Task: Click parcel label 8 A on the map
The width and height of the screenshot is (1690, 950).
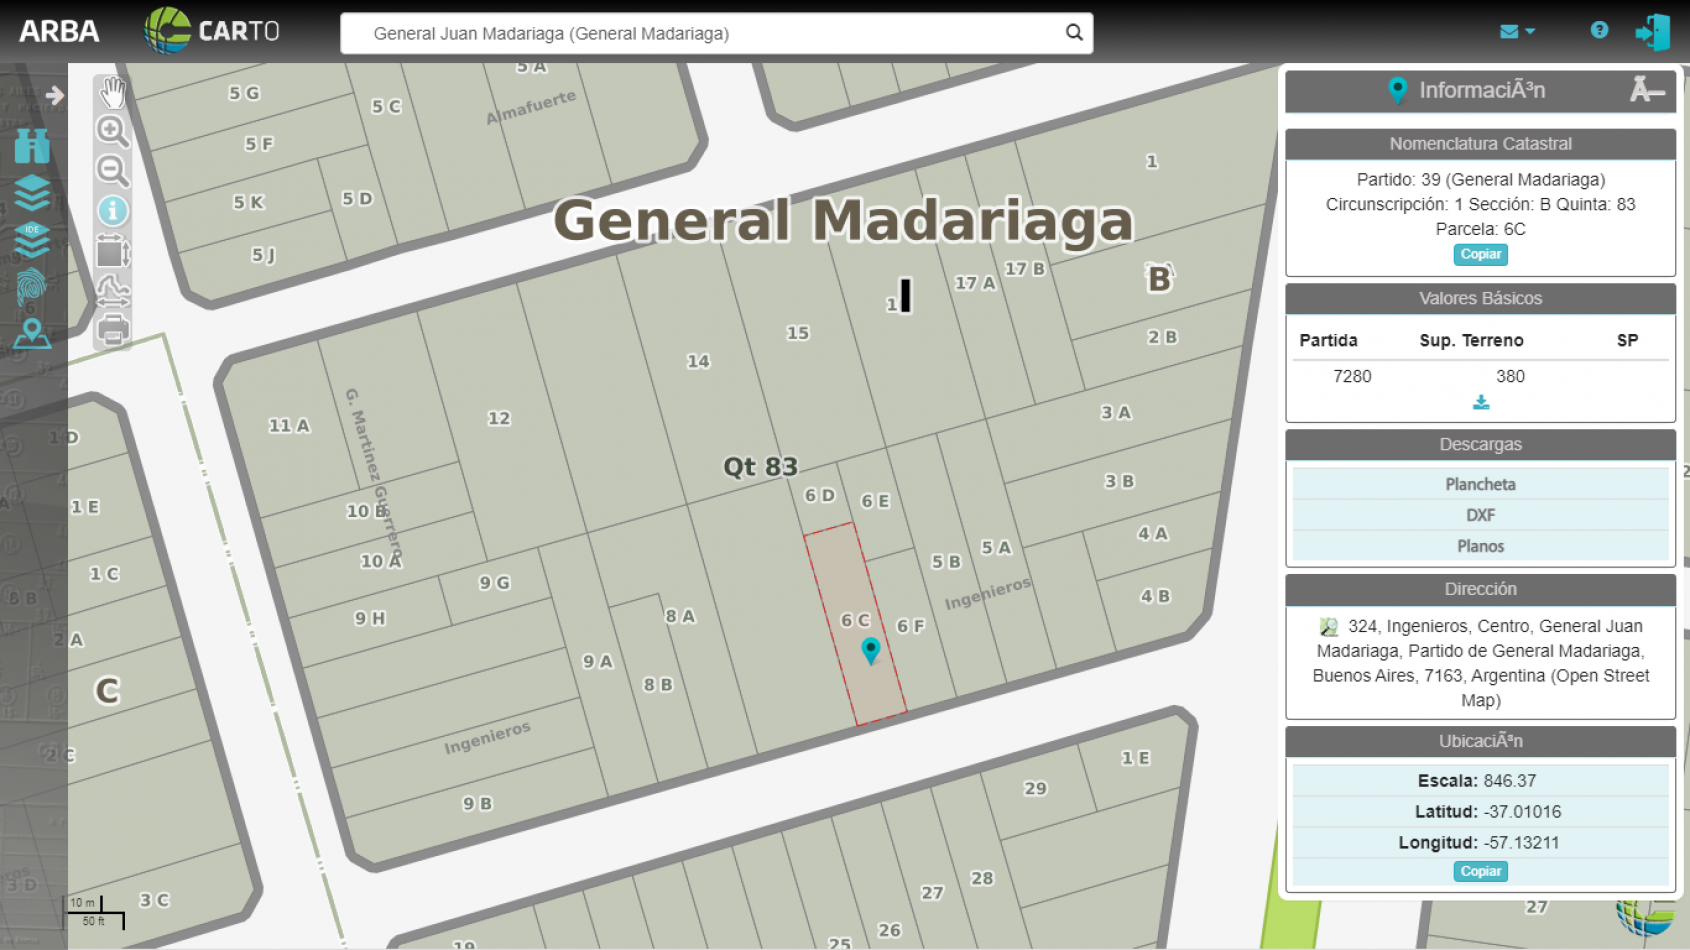Action: (680, 617)
